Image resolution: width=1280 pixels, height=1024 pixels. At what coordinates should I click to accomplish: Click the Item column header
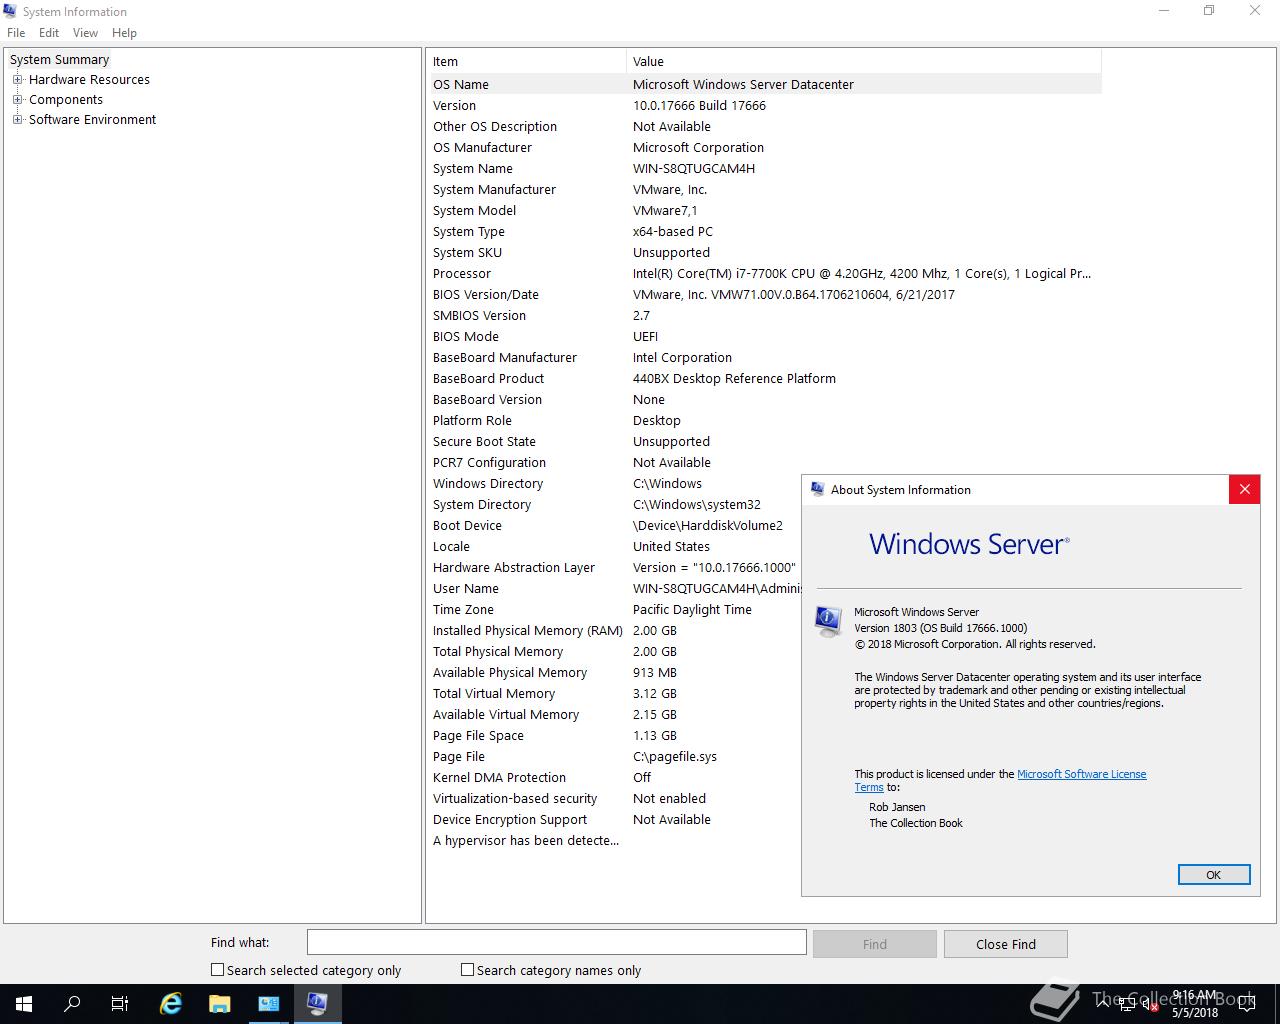coord(528,61)
